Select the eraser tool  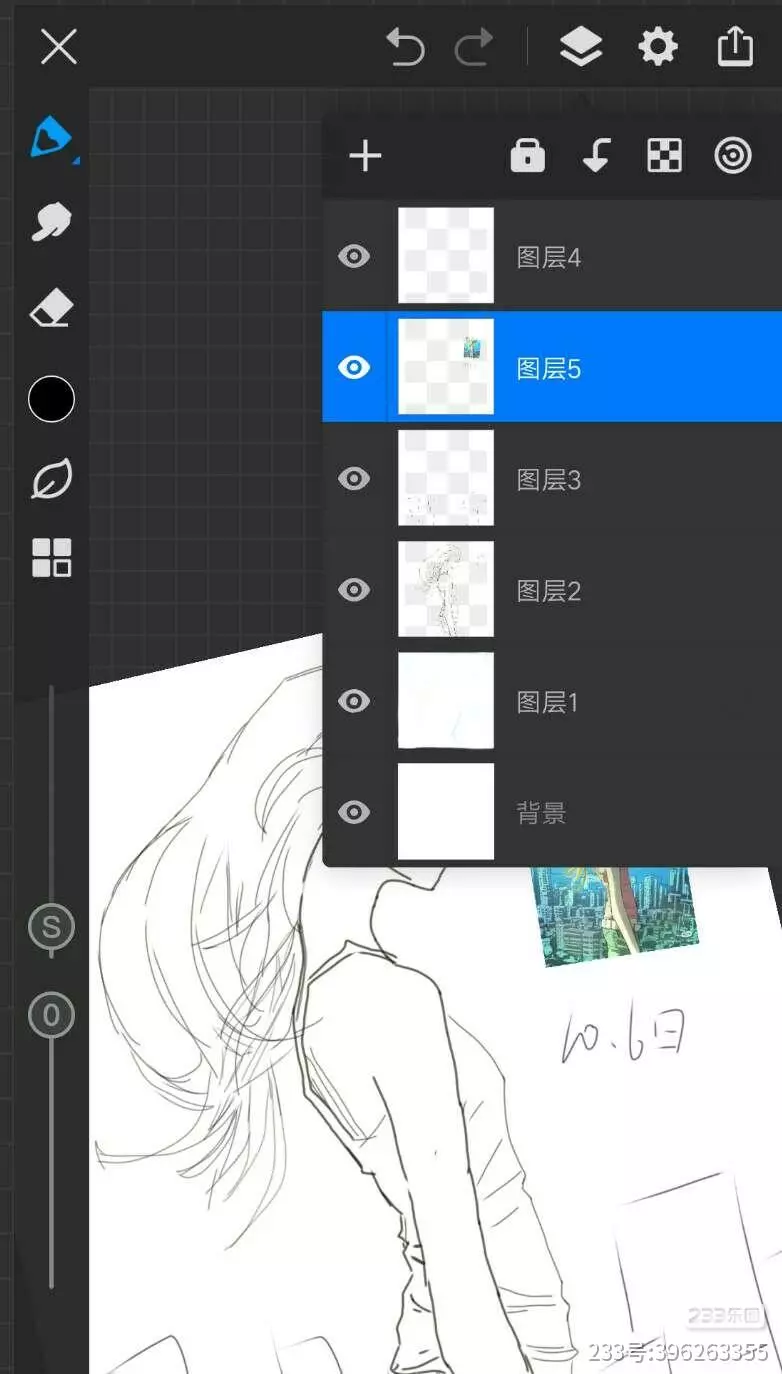coord(51,309)
